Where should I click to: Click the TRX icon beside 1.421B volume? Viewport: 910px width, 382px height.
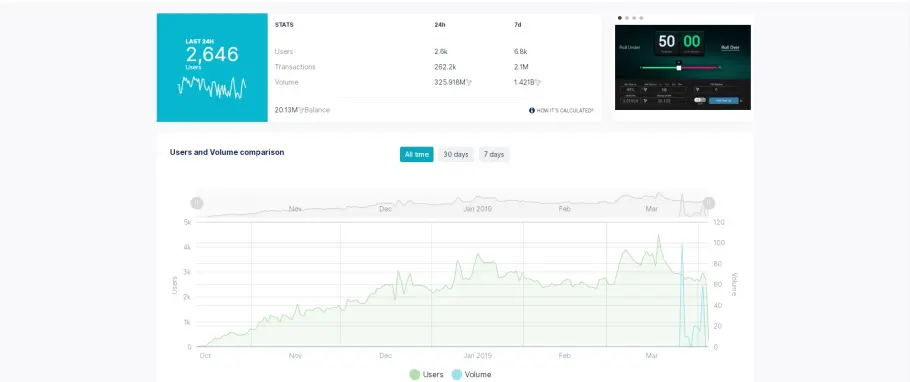point(538,82)
